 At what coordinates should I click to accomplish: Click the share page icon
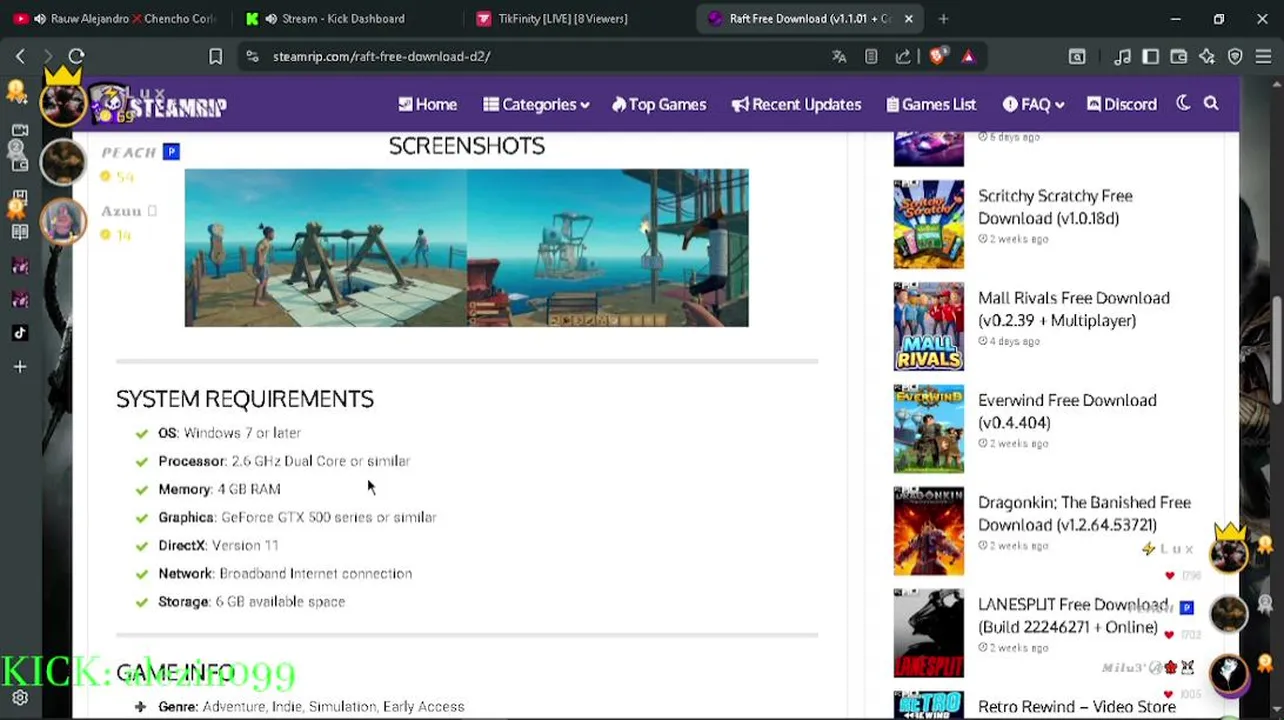[x=903, y=57]
